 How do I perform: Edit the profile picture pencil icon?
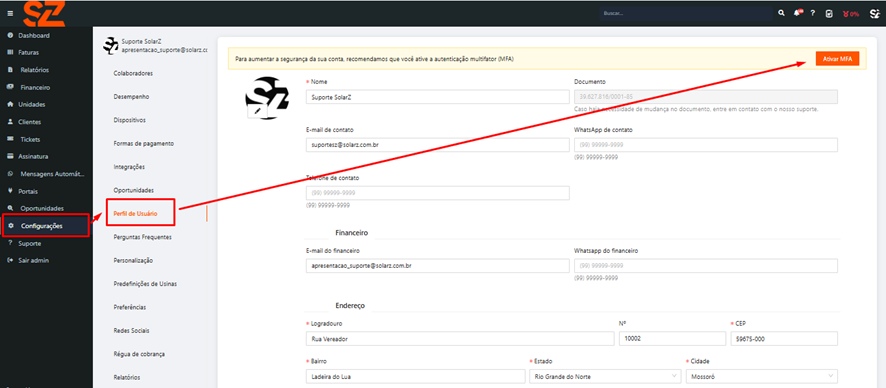(x=258, y=112)
